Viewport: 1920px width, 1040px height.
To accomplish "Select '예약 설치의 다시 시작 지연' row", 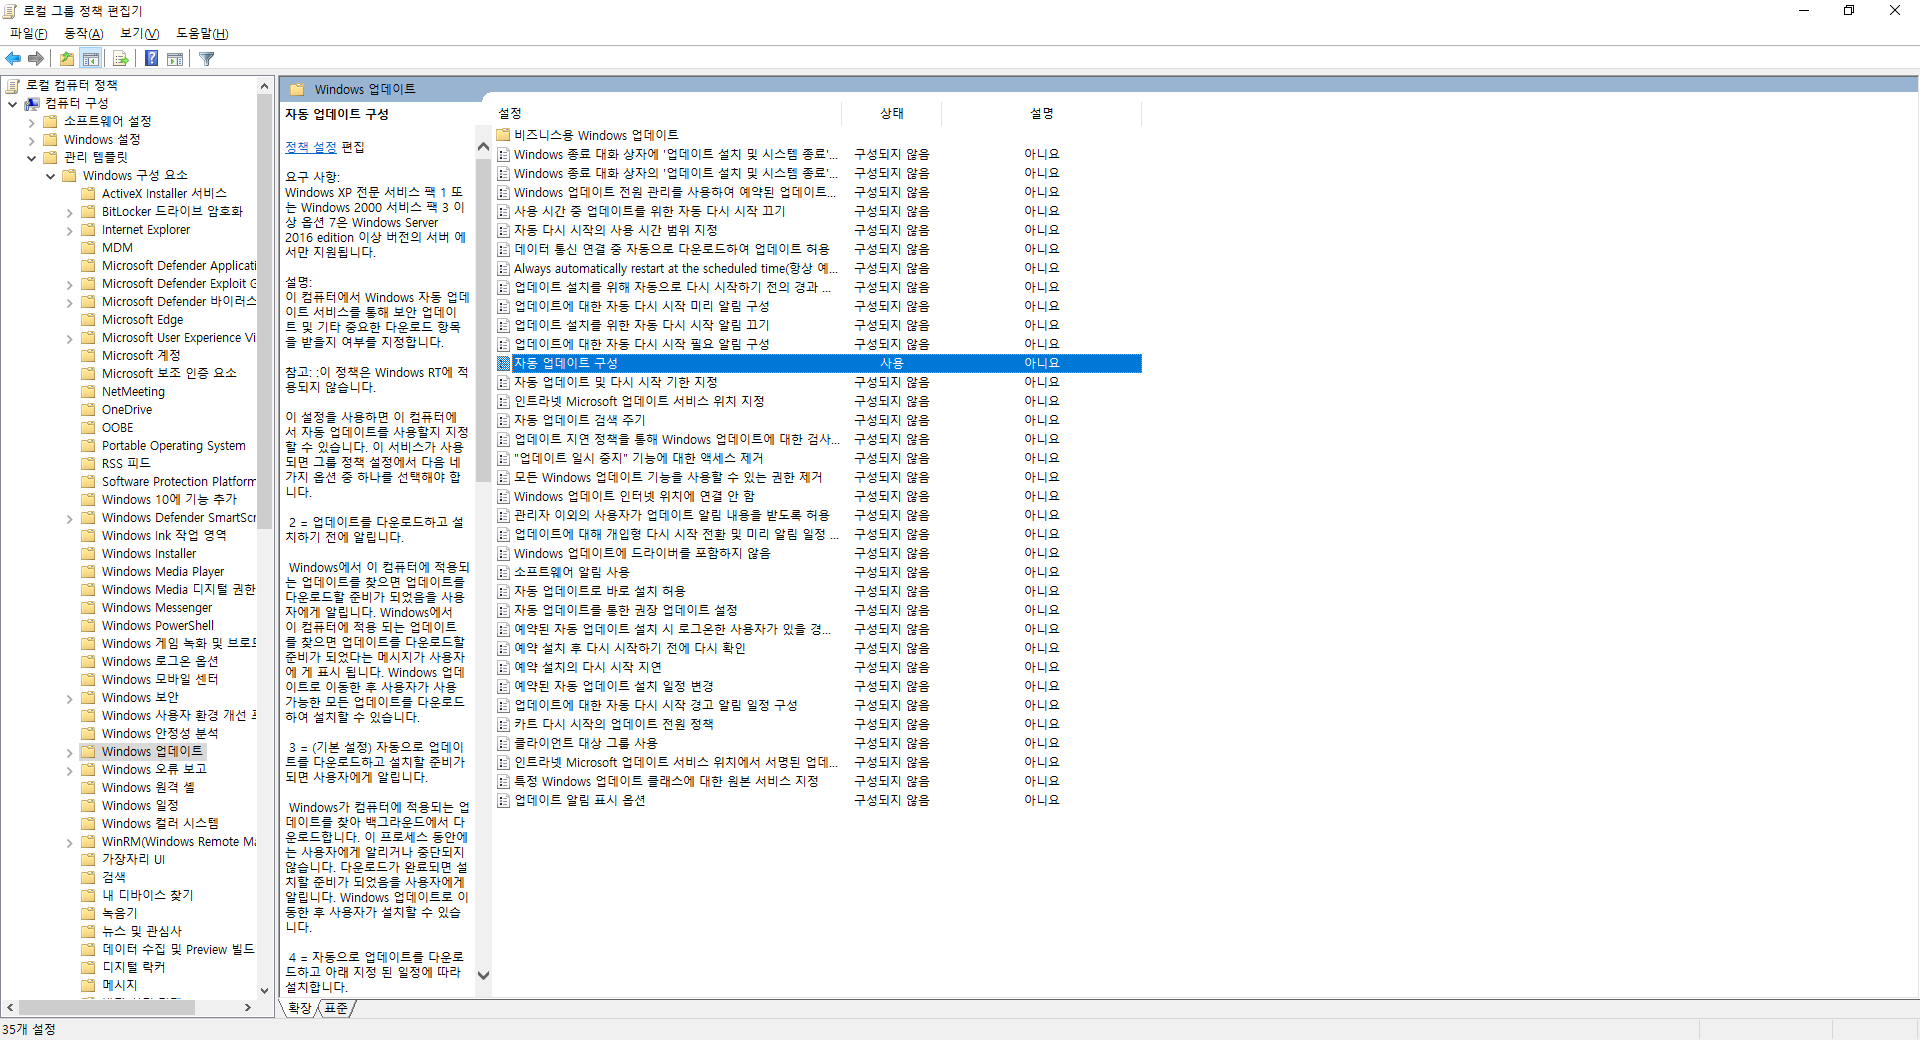I will pos(819,668).
